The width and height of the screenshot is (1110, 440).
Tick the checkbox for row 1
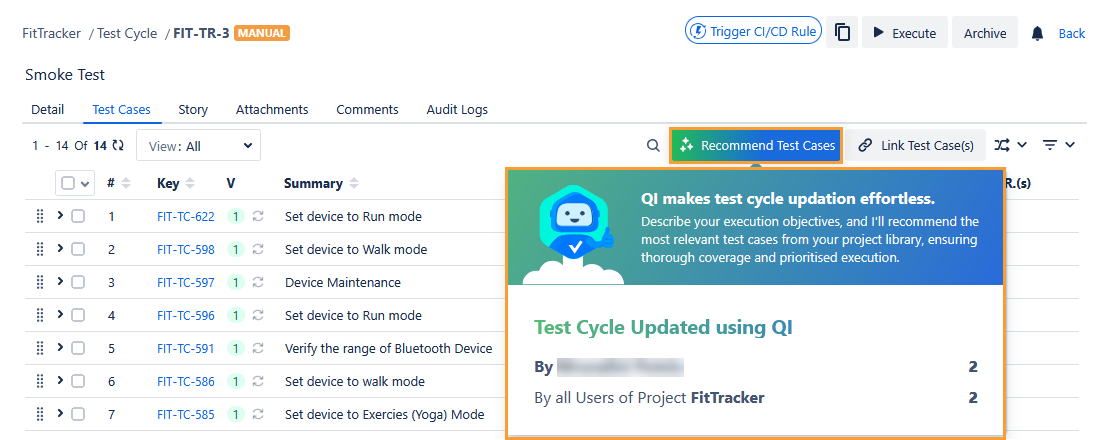coord(78,216)
